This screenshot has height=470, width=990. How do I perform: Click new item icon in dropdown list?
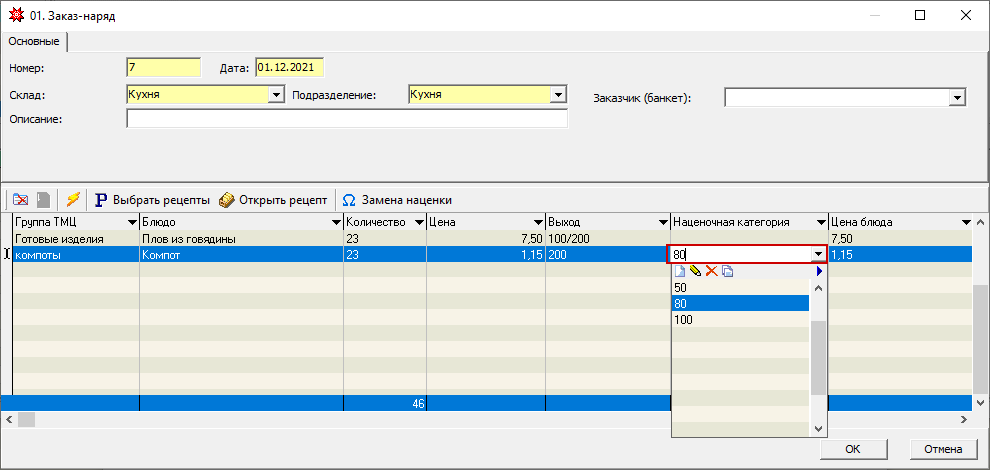pyautogui.click(x=680, y=271)
